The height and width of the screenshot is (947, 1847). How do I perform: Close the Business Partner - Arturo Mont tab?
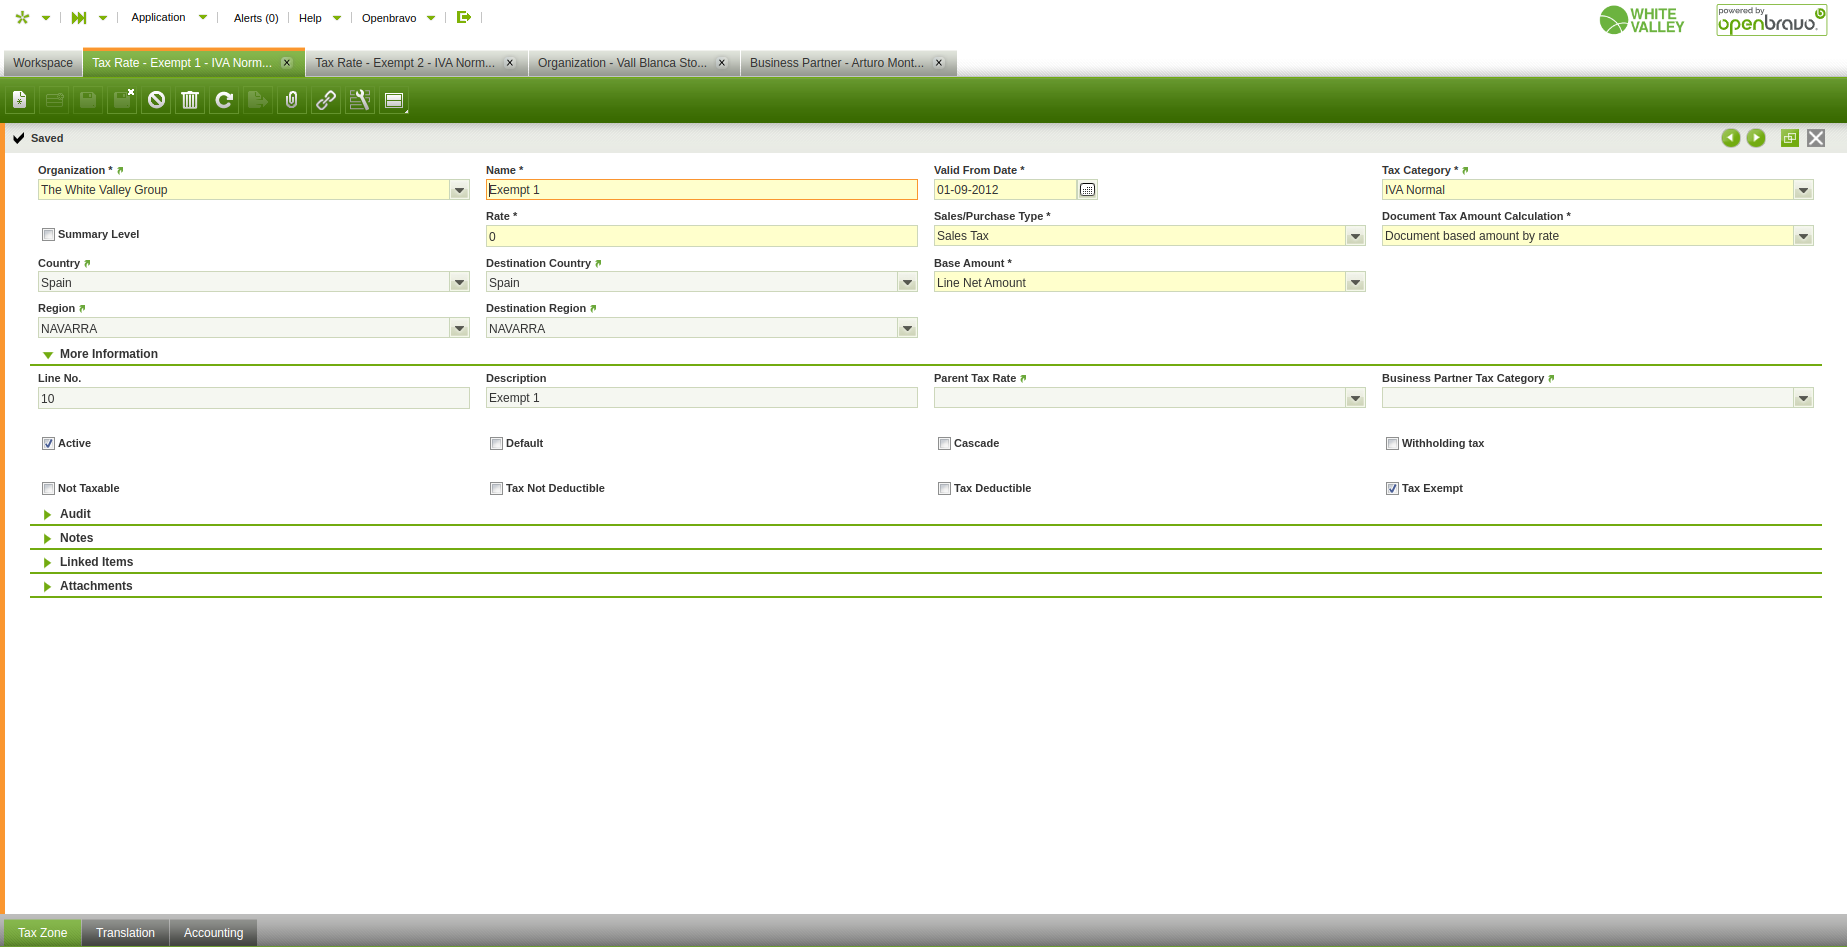click(x=939, y=63)
